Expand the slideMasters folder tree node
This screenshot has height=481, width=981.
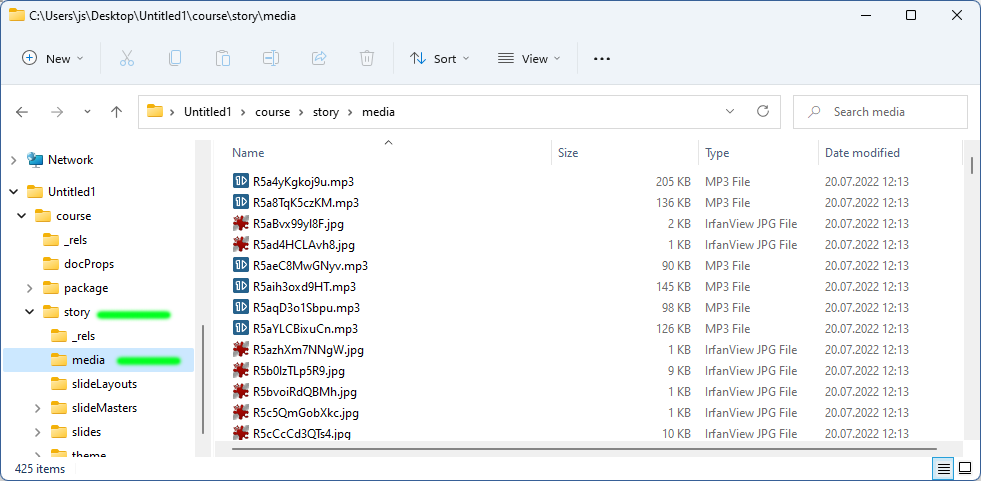click(38, 408)
